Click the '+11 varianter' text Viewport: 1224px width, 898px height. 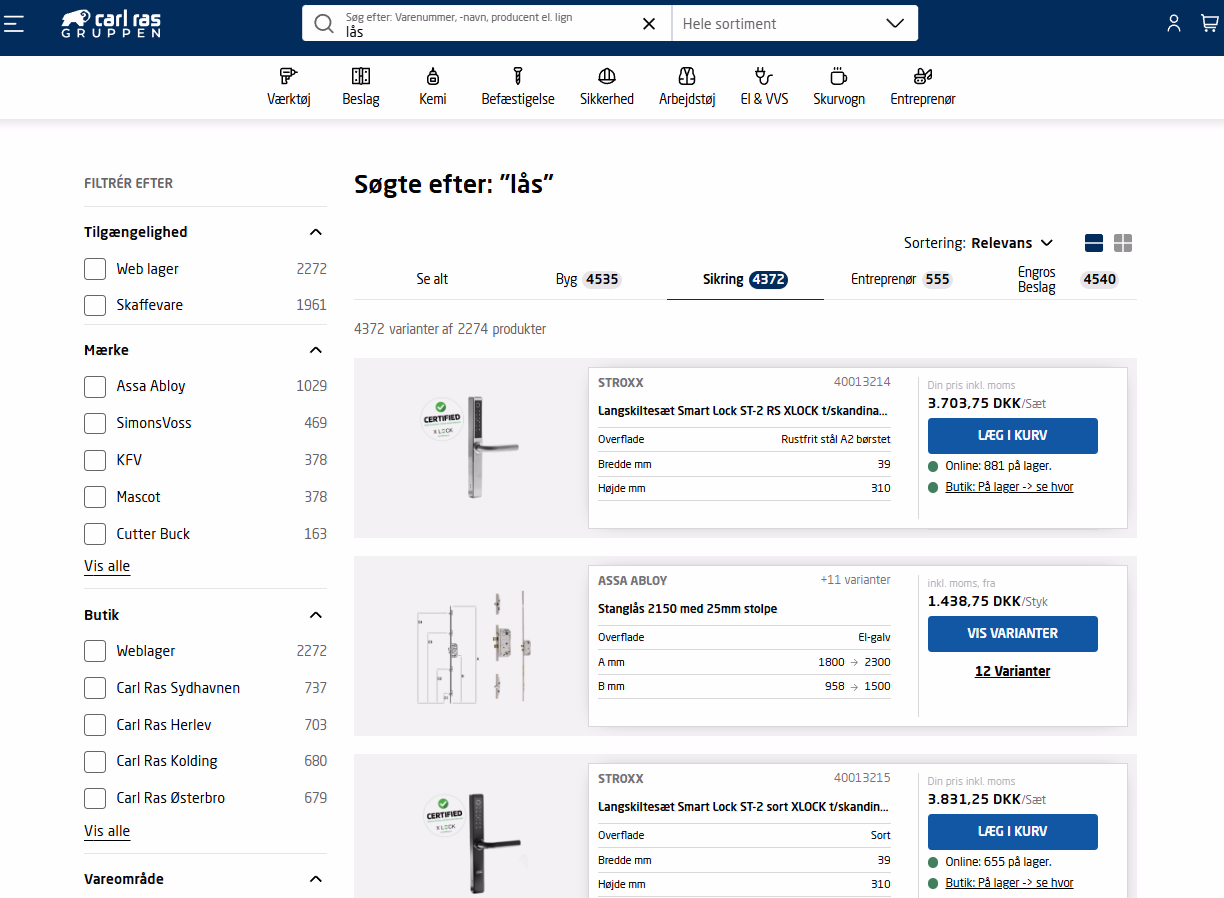tap(855, 580)
